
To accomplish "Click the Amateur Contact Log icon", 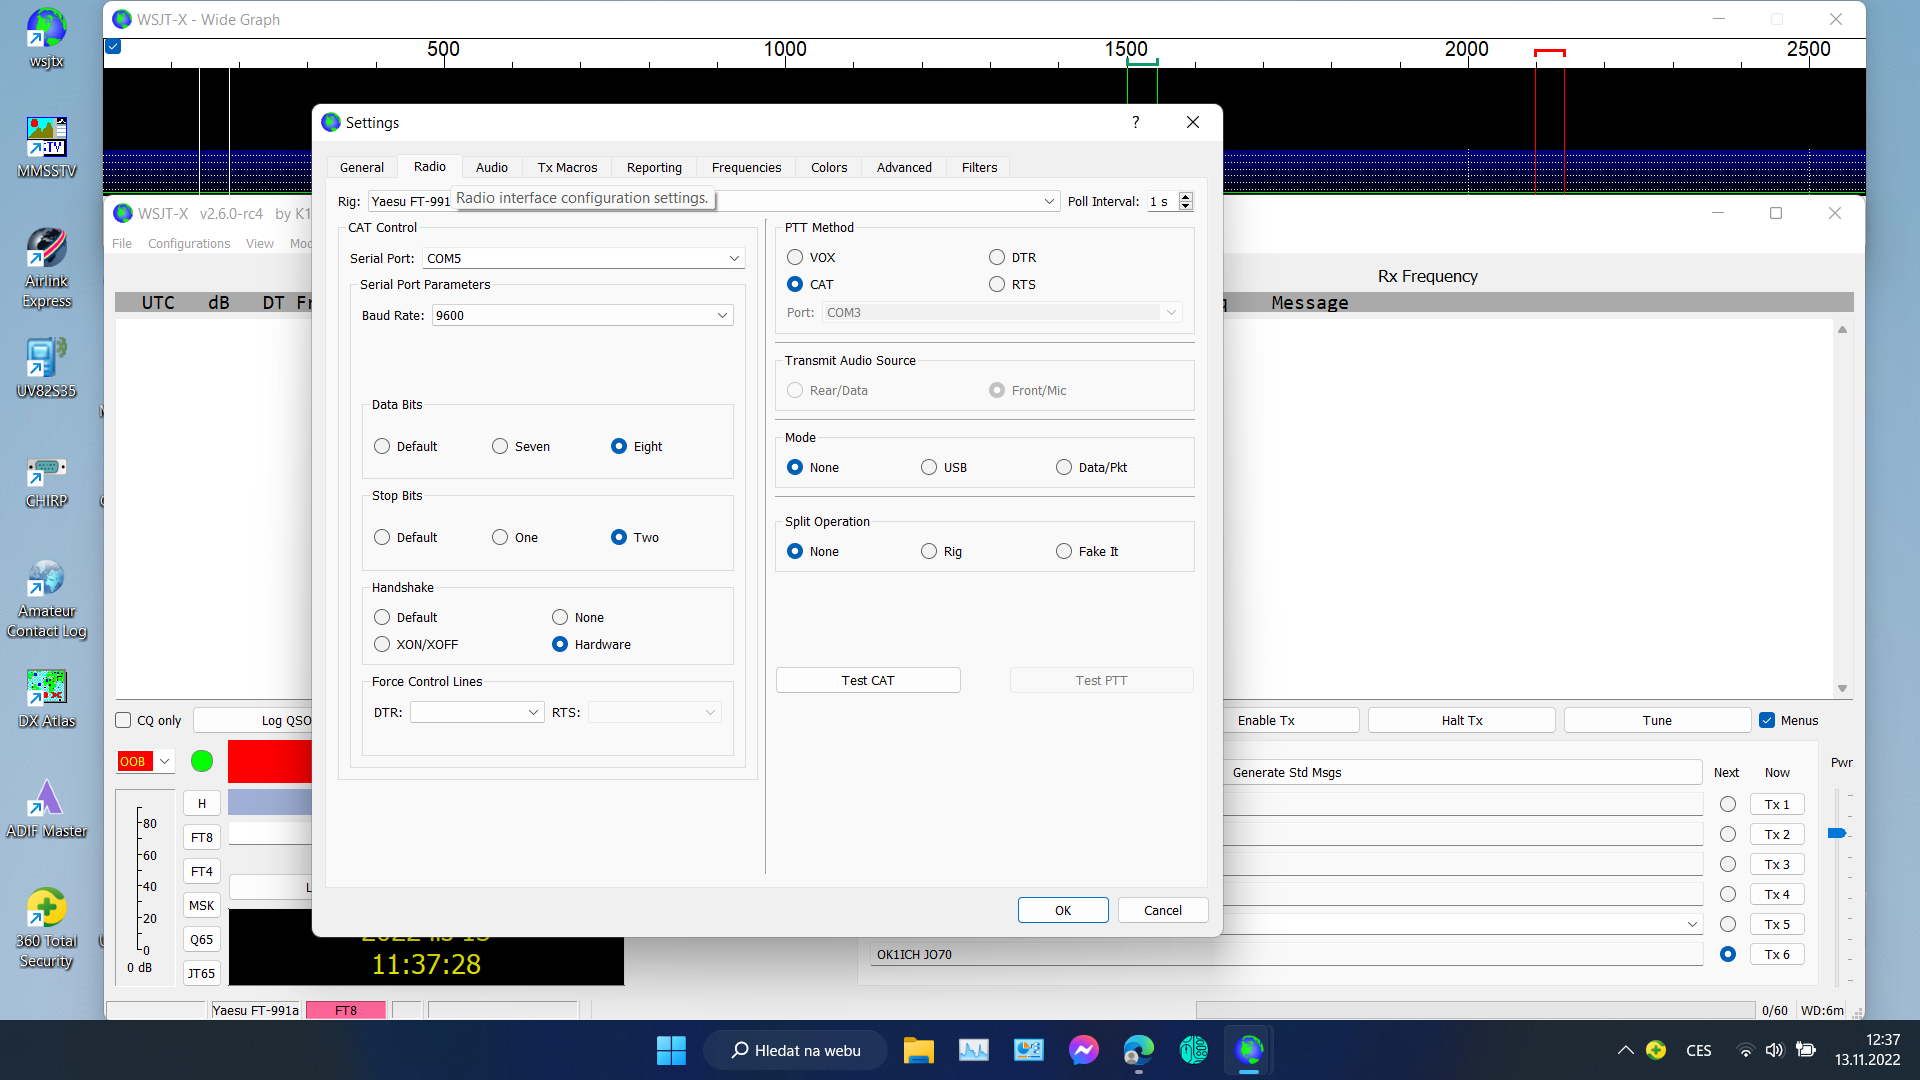I will (x=46, y=579).
